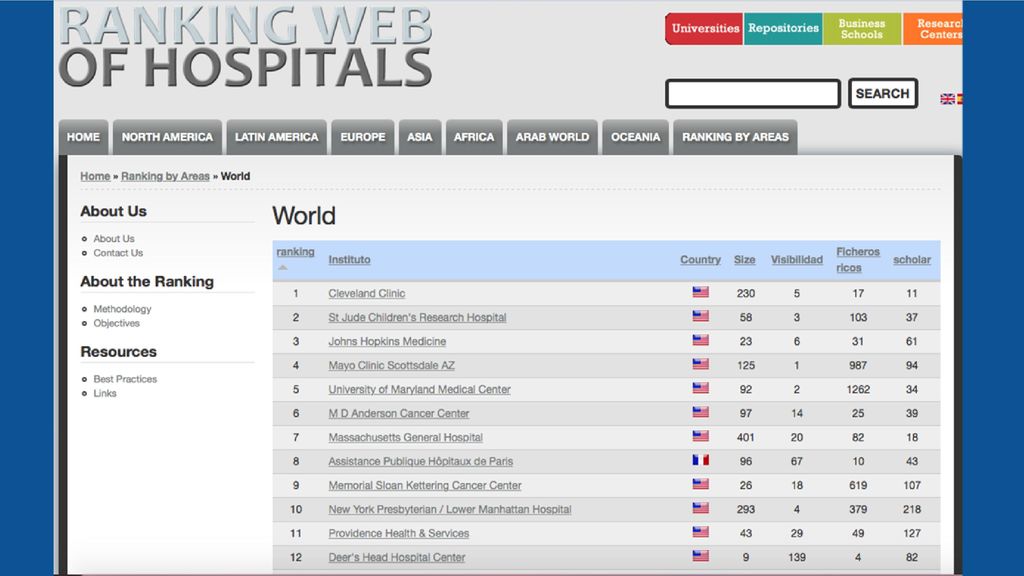The image size is (1024, 576).
Task: Open Memorial Sloan Kettering Cancer Center link
Action: tap(424, 485)
